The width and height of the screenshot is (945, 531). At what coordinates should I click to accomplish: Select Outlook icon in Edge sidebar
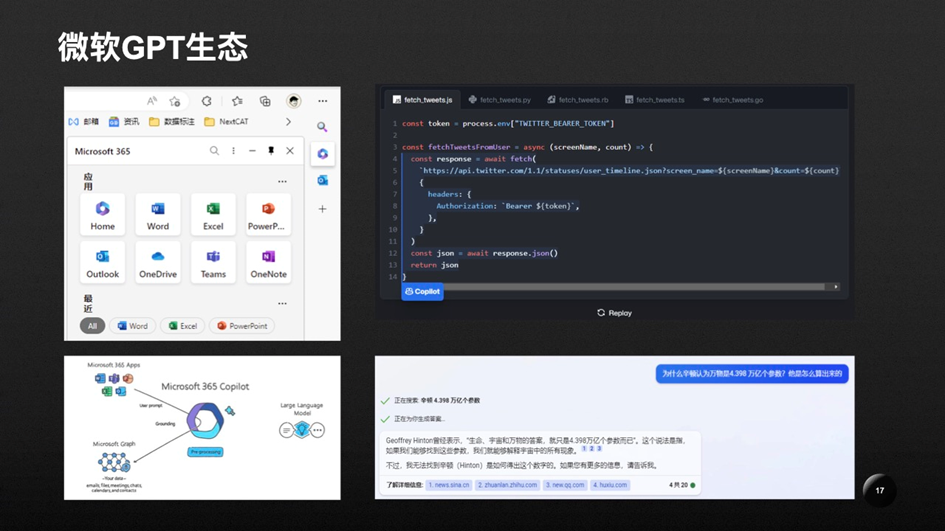[x=322, y=180]
